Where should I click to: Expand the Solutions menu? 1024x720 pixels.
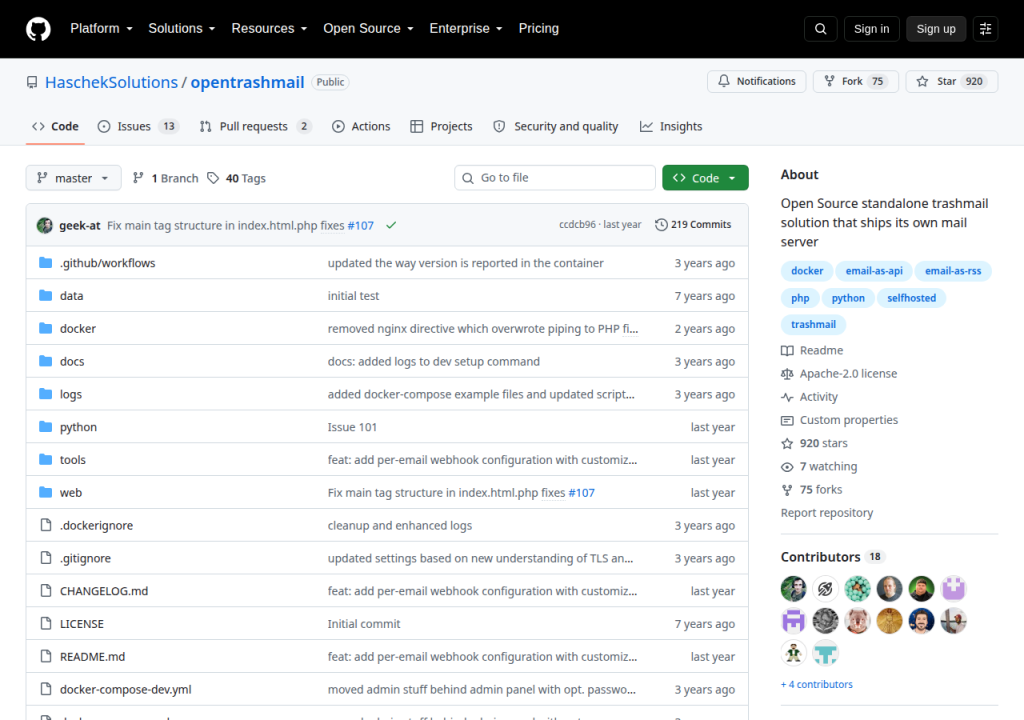pyautogui.click(x=182, y=29)
